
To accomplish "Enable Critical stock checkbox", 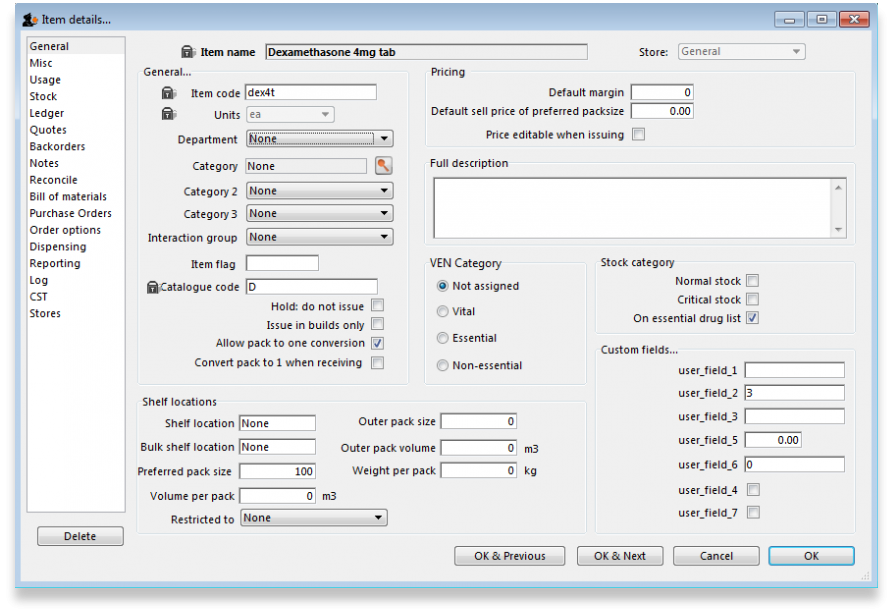I will tap(752, 300).
